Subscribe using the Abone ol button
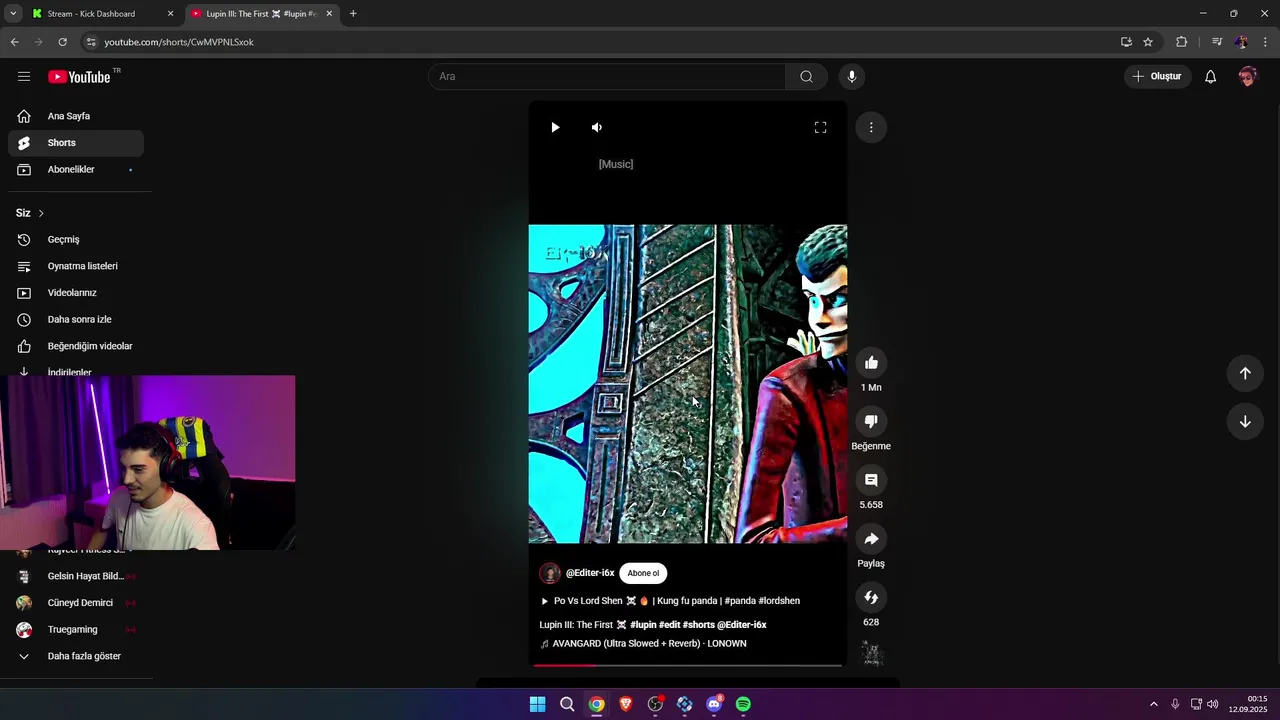This screenshot has height=720, width=1280. click(643, 573)
